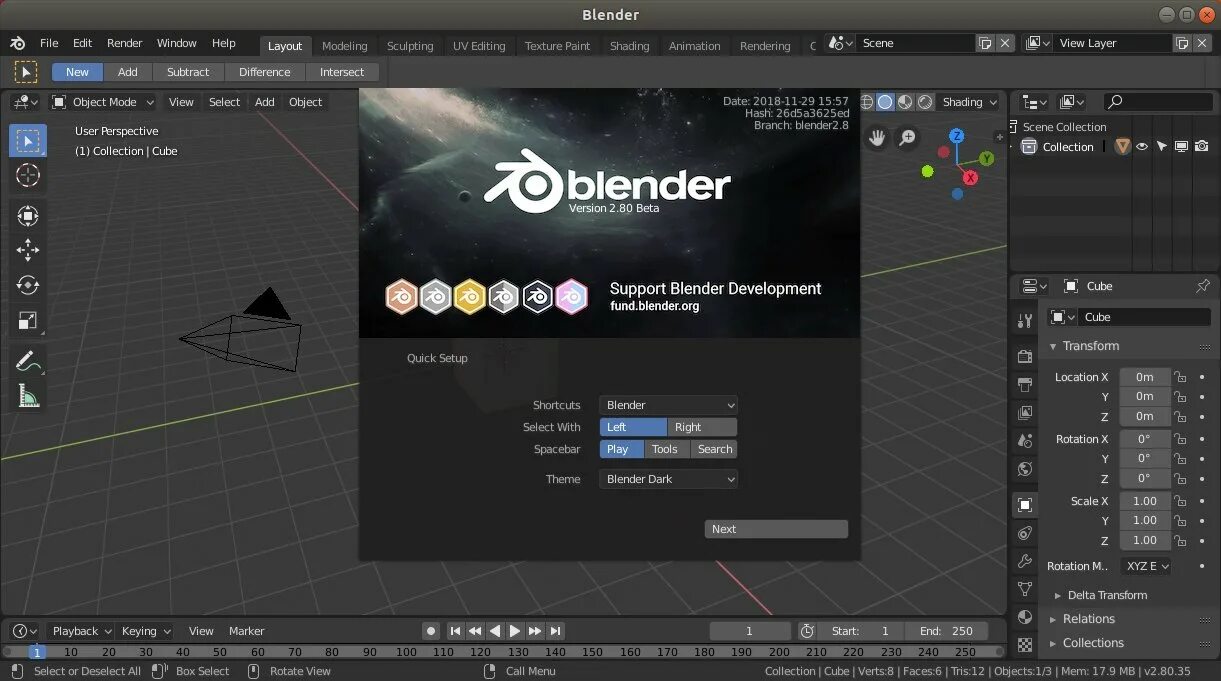Open the File menu
1221x681 pixels.
point(49,43)
